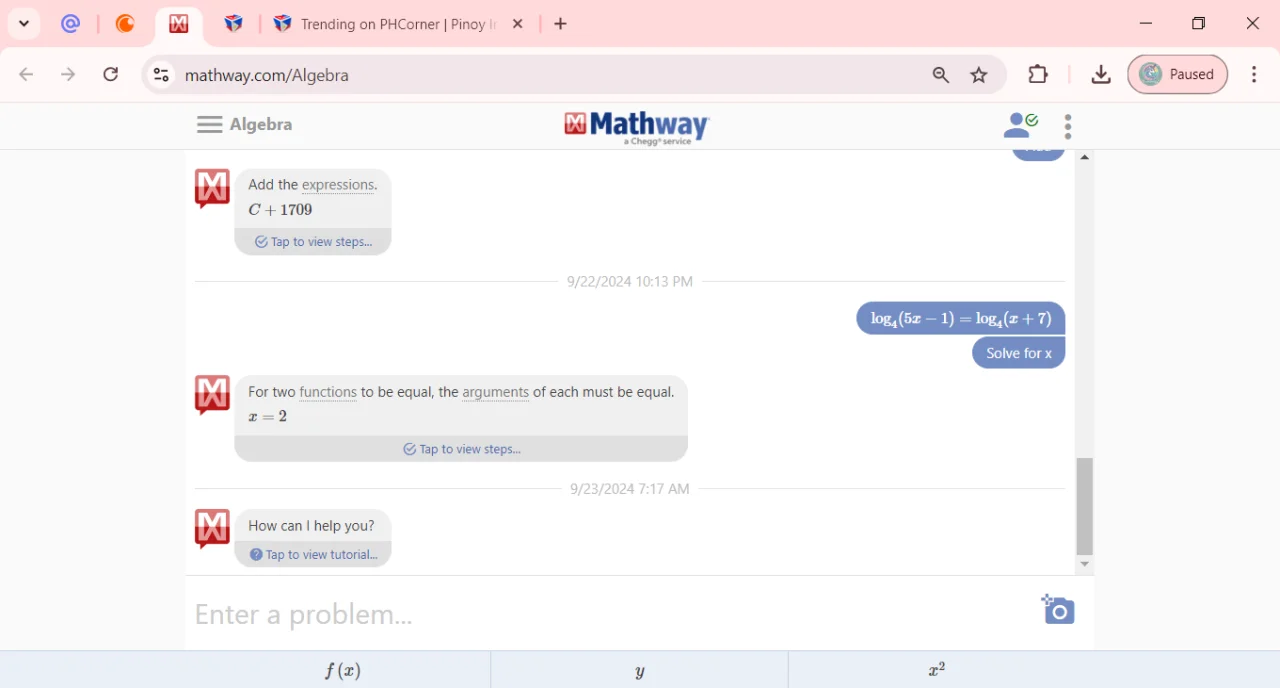This screenshot has height=688, width=1280.
Task: Open the Mathway vertical dots menu
Action: [x=1068, y=126]
